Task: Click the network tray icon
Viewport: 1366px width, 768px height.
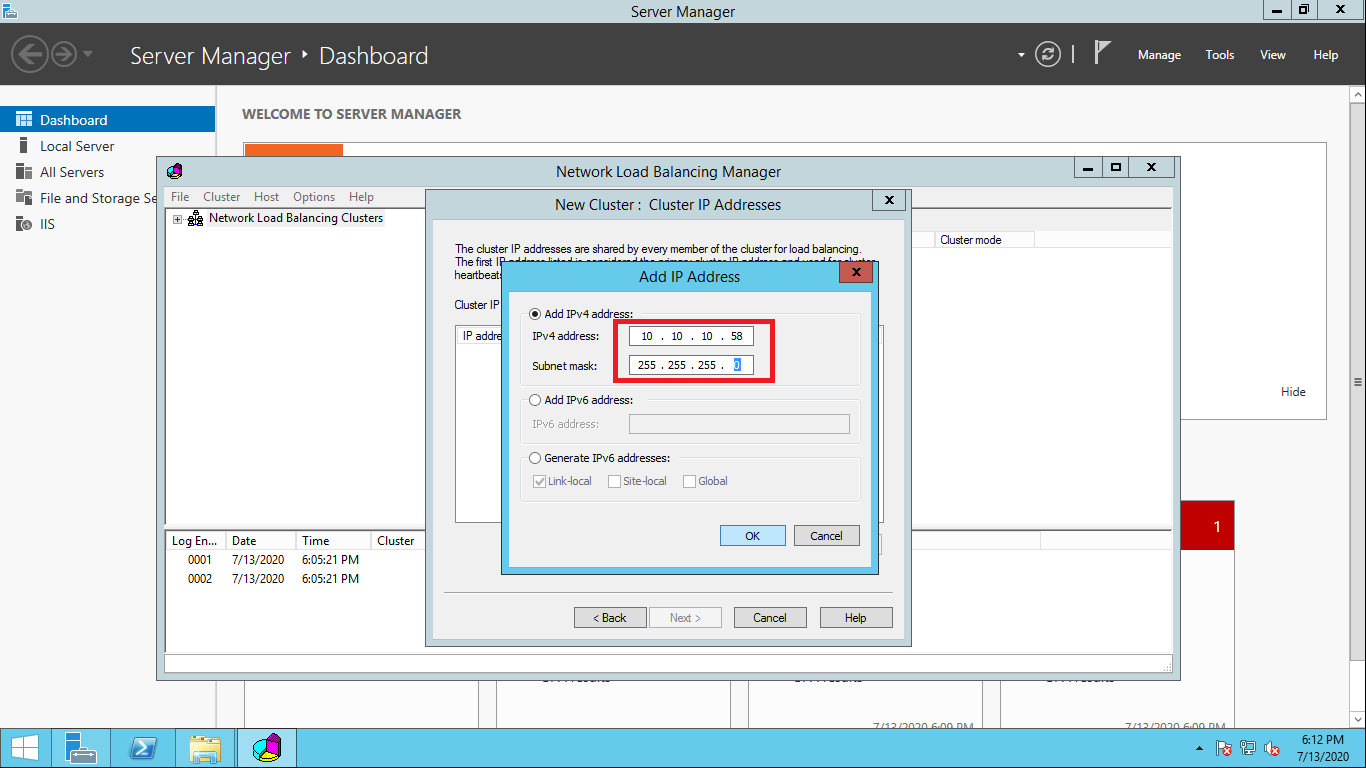Action: click(x=1248, y=748)
